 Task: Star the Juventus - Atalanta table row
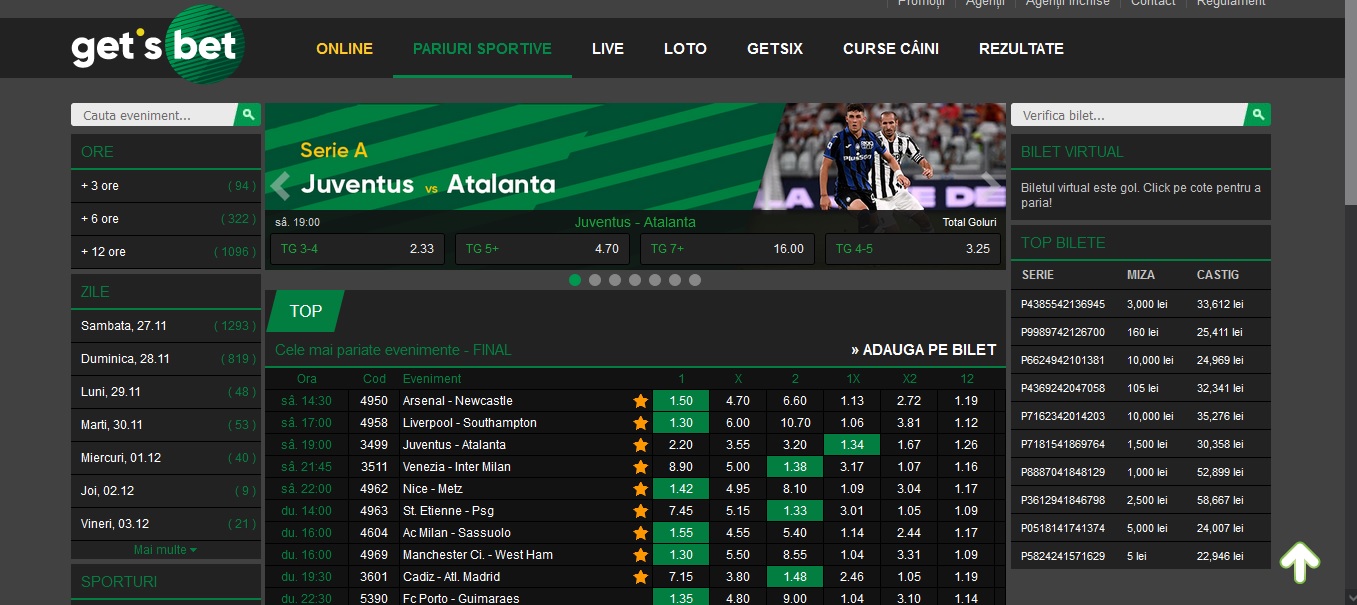point(641,445)
